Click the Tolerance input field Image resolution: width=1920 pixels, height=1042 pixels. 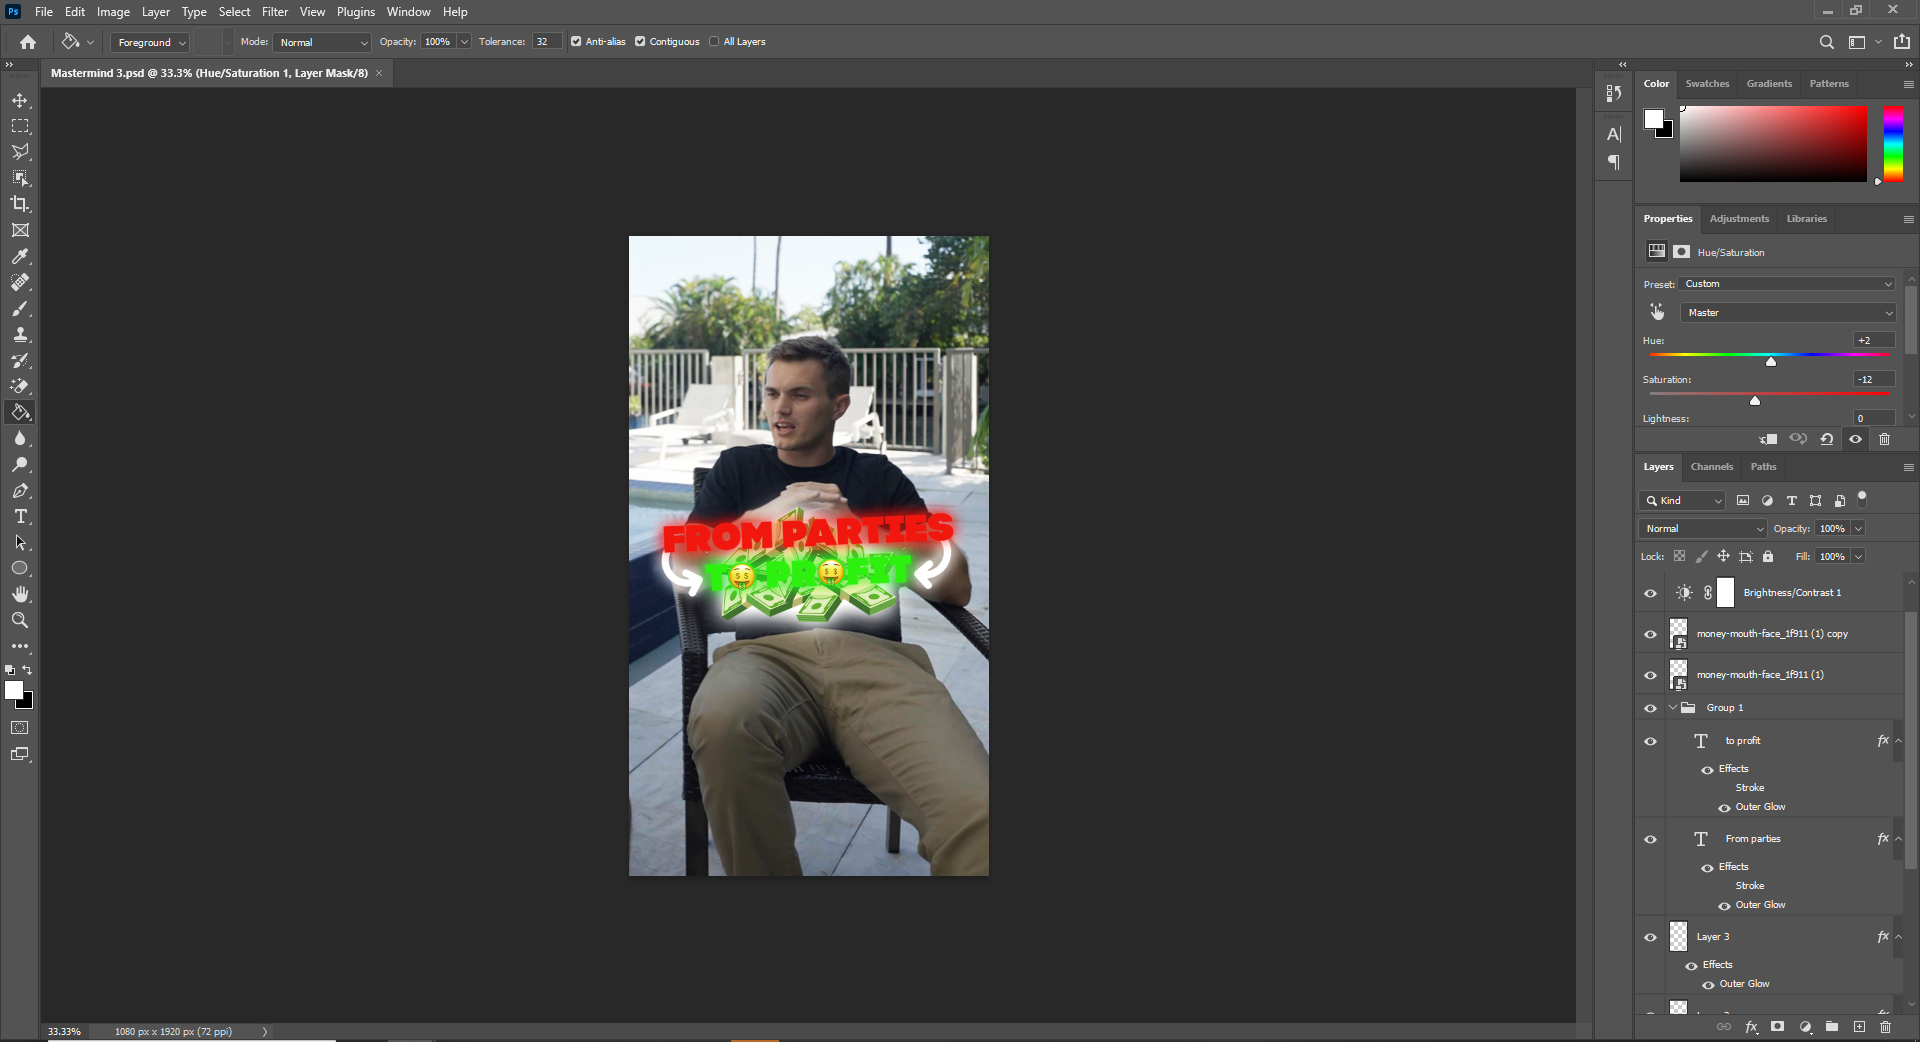click(545, 42)
